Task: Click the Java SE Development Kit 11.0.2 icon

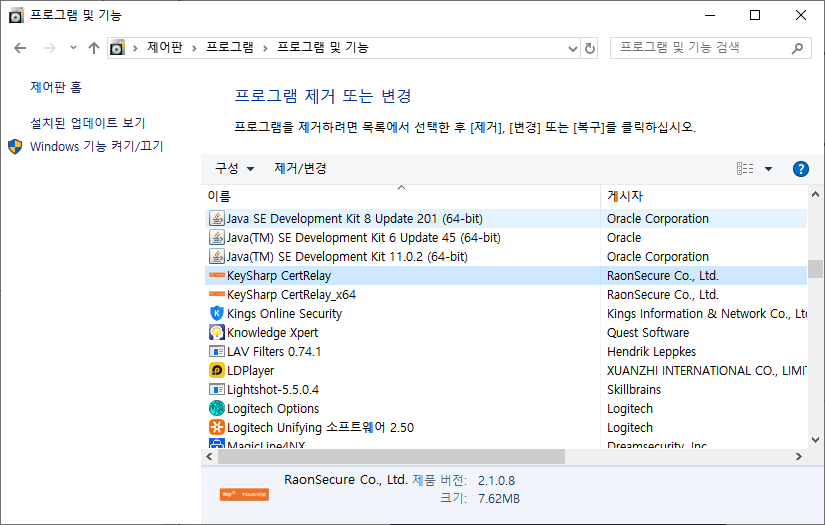Action: click(216, 256)
